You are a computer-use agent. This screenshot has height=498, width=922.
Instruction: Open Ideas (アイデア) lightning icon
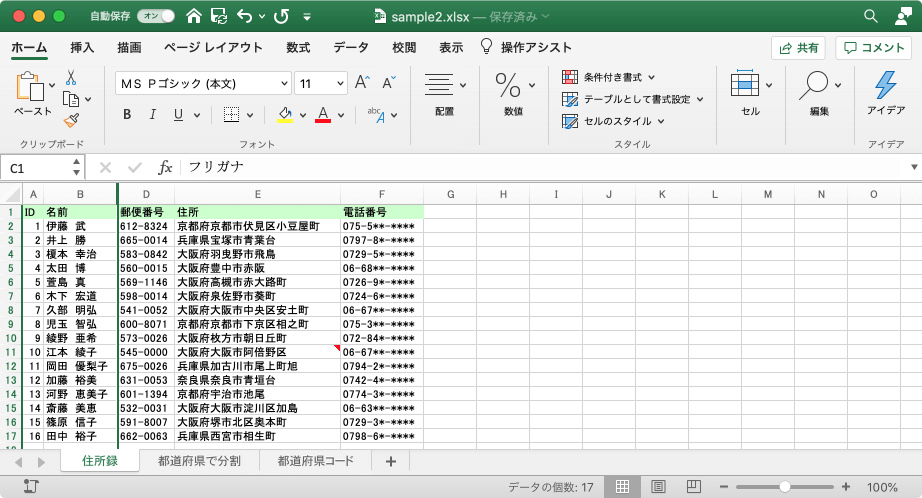tap(886, 85)
